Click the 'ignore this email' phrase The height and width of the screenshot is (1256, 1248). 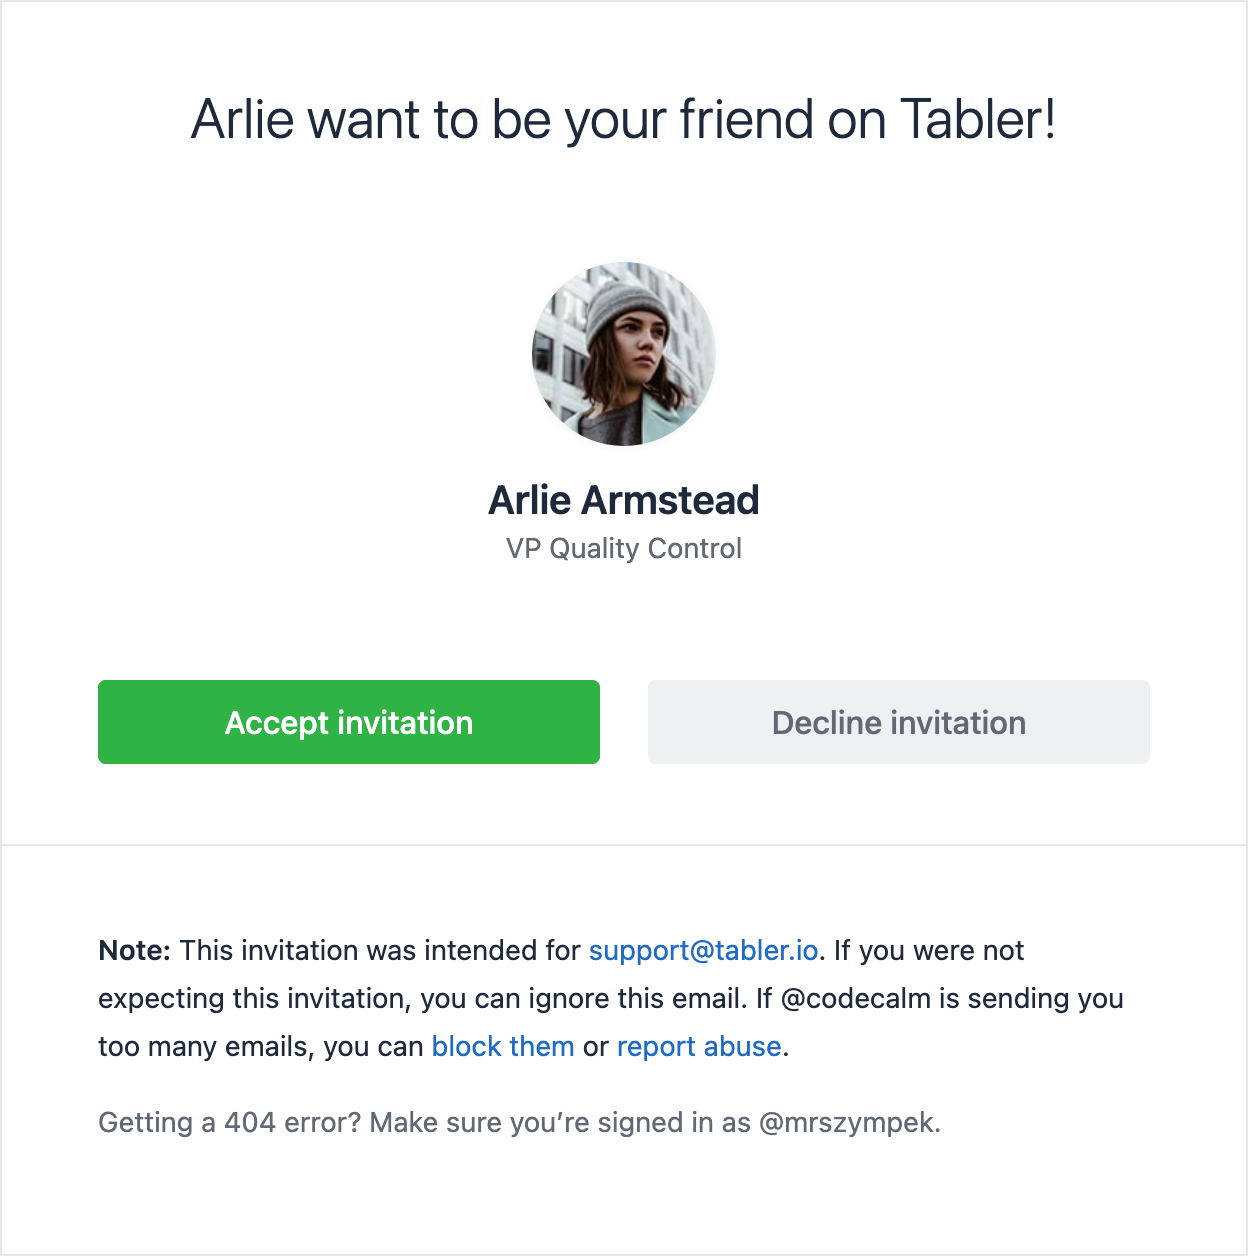tap(636, 998)
